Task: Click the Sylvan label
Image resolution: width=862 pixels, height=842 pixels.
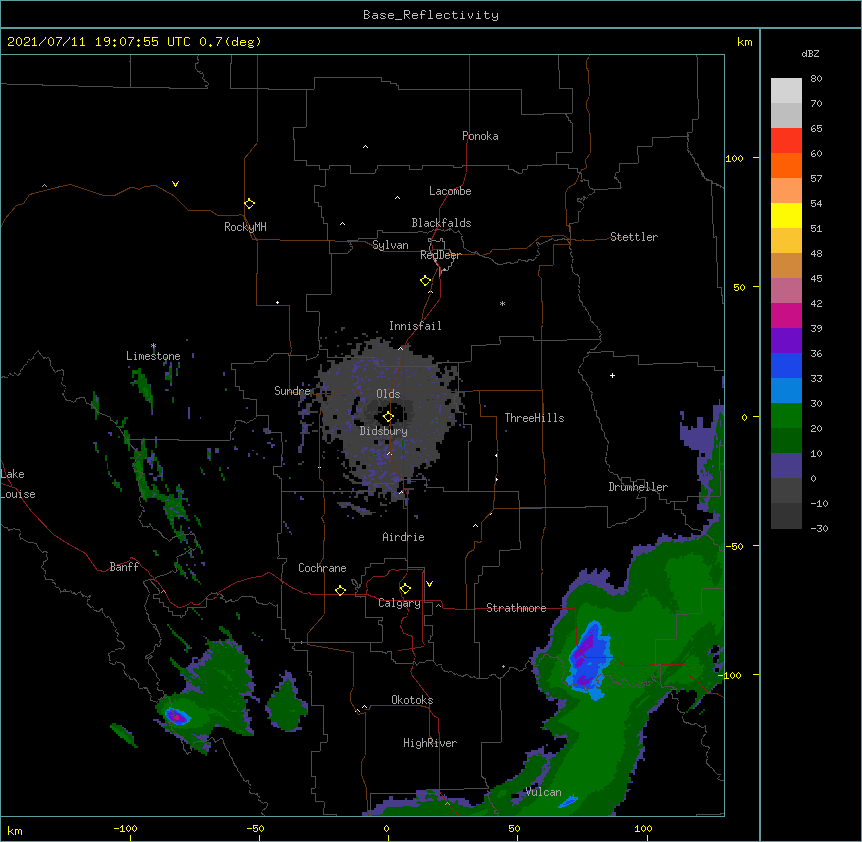Action: (390, 245)
